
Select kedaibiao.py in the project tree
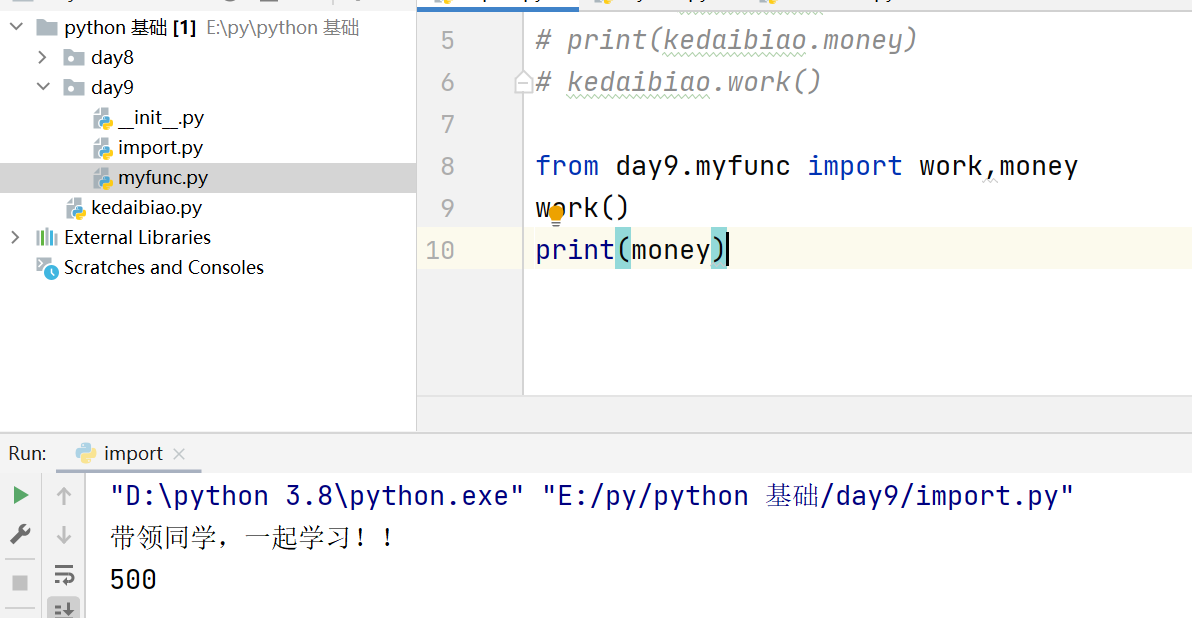click(x=146, y=208)
